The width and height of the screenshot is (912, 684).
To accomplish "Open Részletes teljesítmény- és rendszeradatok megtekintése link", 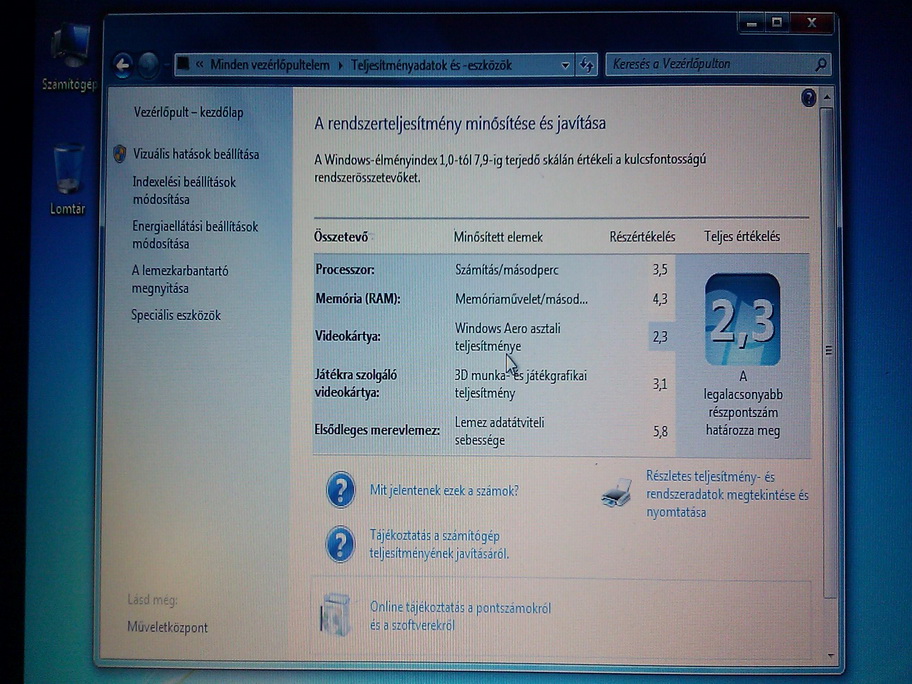I will pos(727,494).
